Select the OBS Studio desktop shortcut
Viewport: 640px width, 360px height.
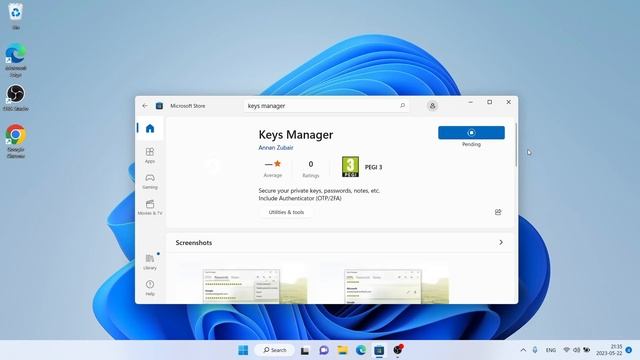point(16,98)
